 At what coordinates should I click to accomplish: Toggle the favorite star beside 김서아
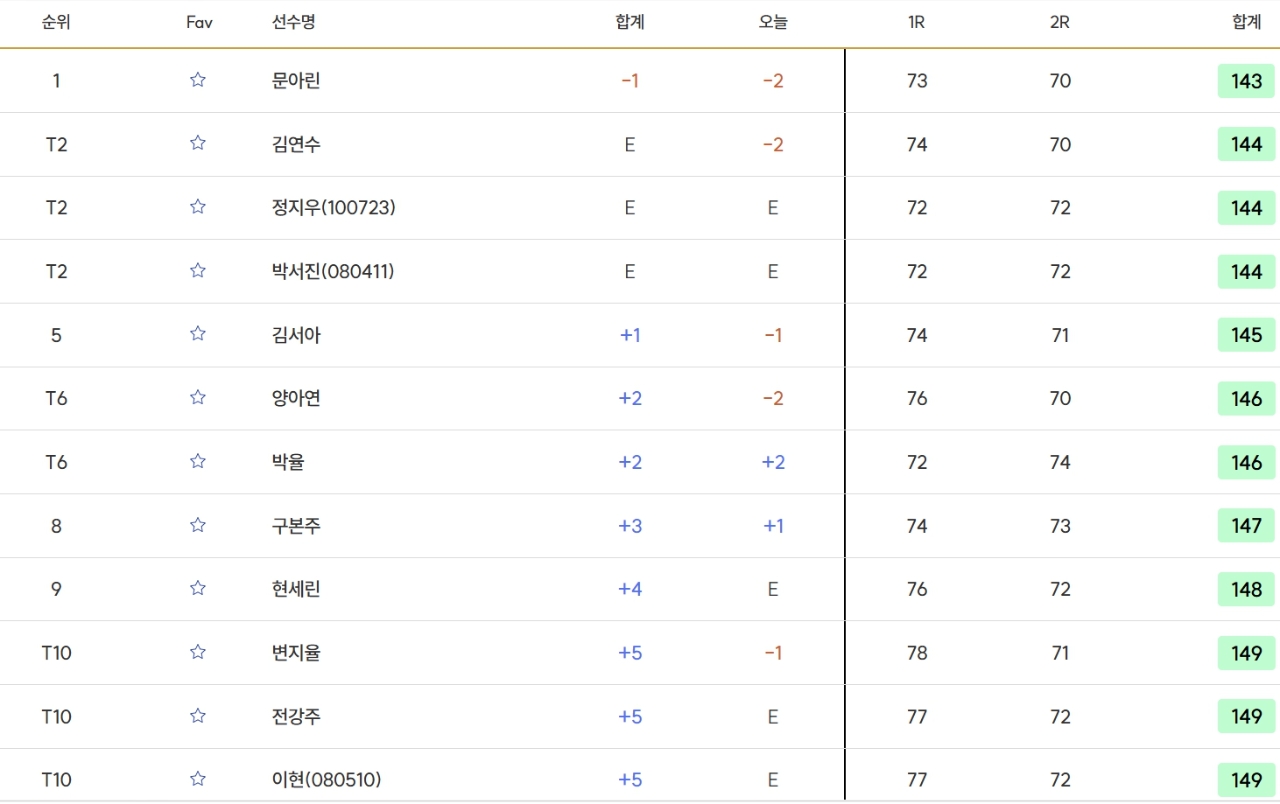click(198, 334)
